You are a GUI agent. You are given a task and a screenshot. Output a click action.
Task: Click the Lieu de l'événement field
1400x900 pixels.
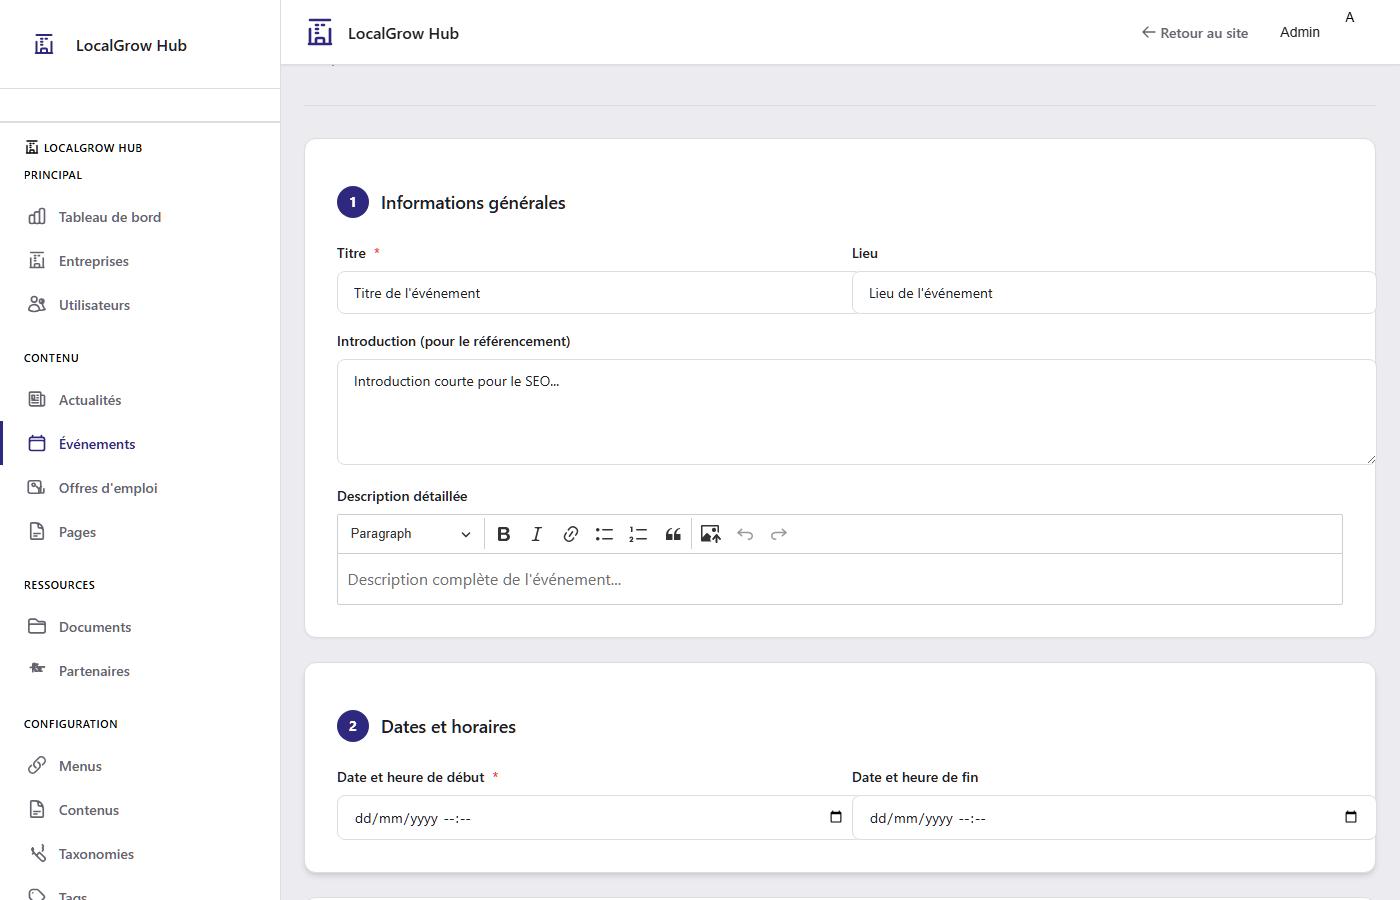(x=1113, y=293)
